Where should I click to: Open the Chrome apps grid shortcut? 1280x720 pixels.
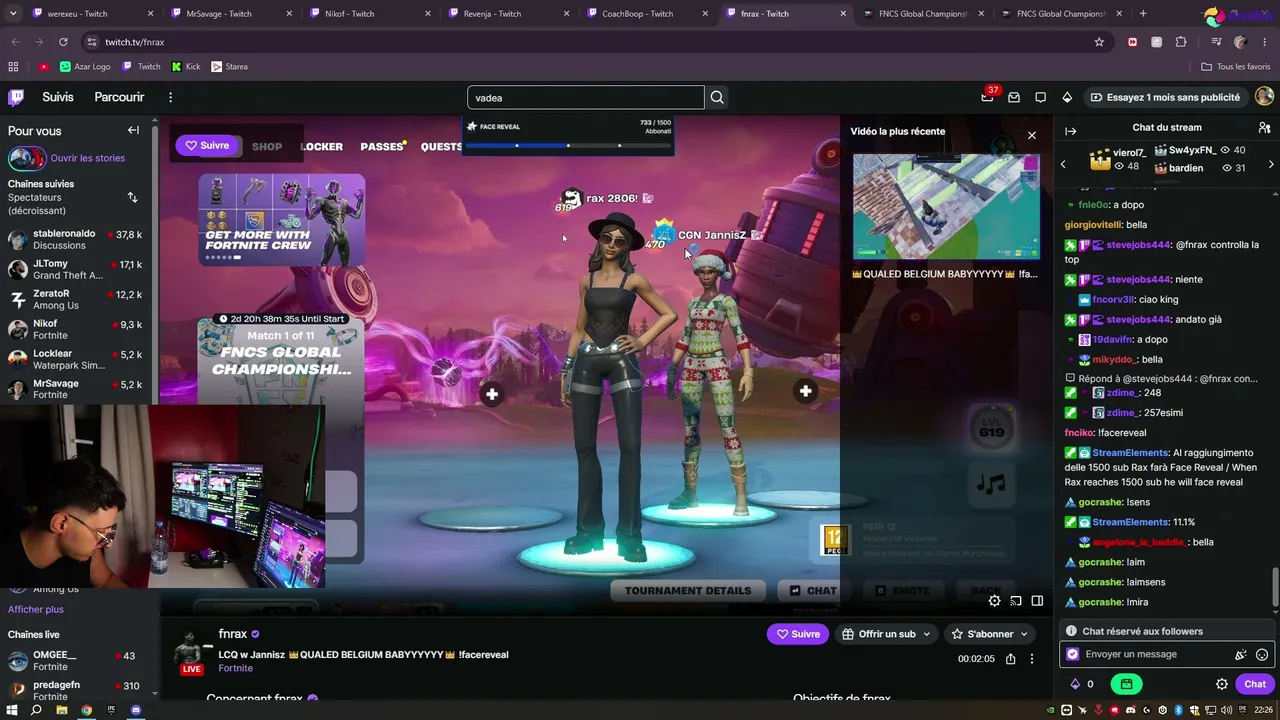click(x=13, y=67)
